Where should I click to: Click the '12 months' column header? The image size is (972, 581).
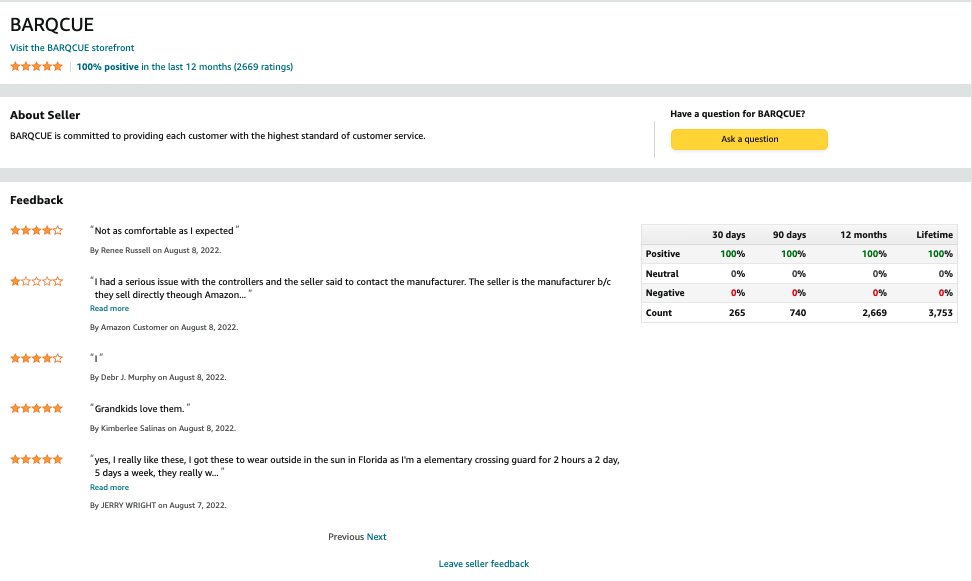tap(864, 234)
